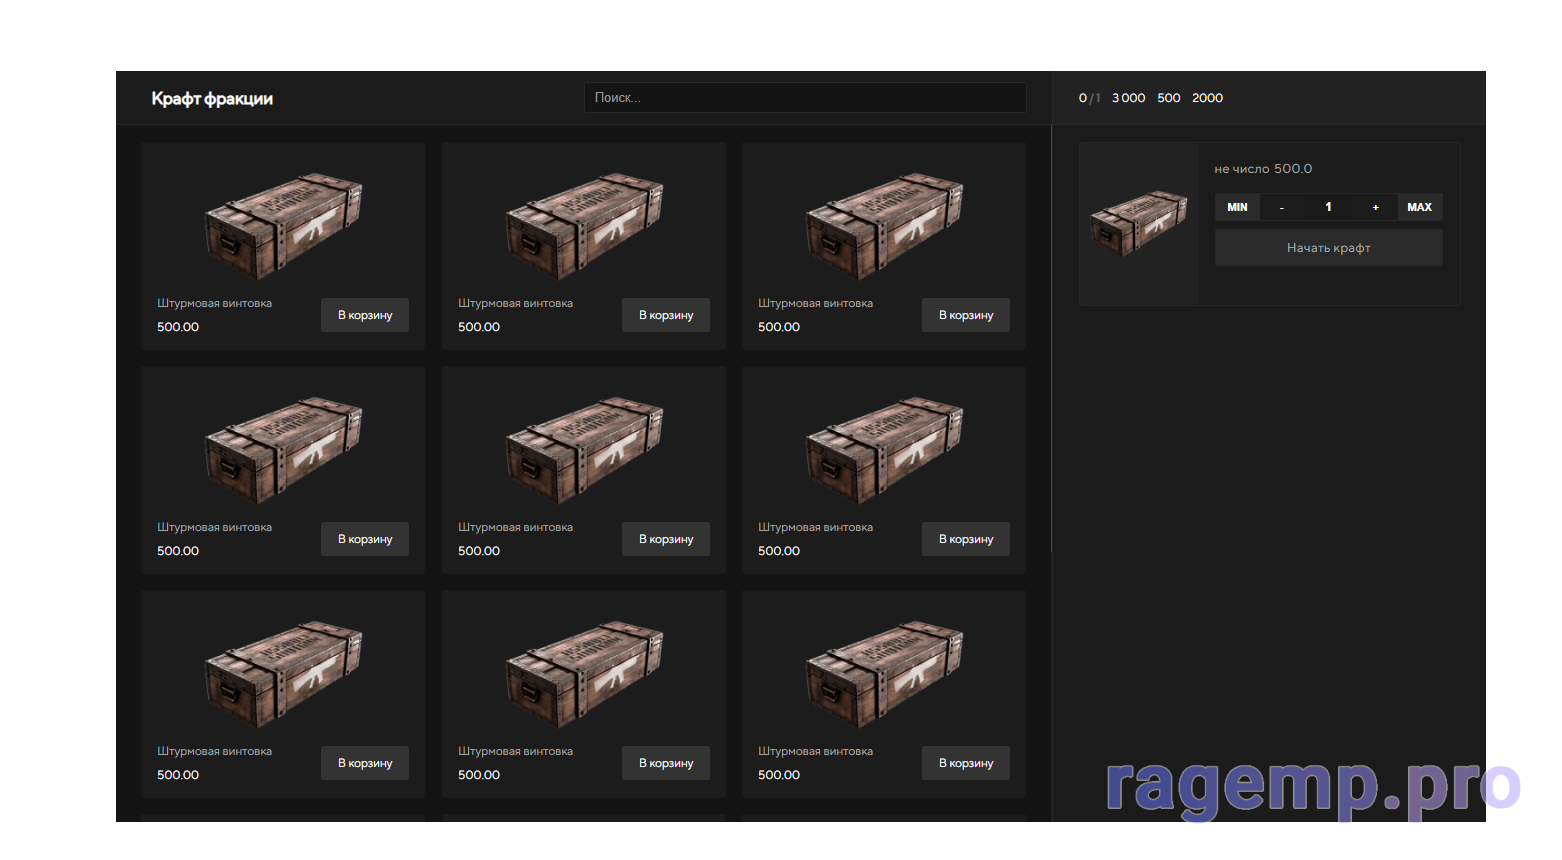Click the Поиск search field
This screenshot has width=1562, height=860.
[804, 98]
